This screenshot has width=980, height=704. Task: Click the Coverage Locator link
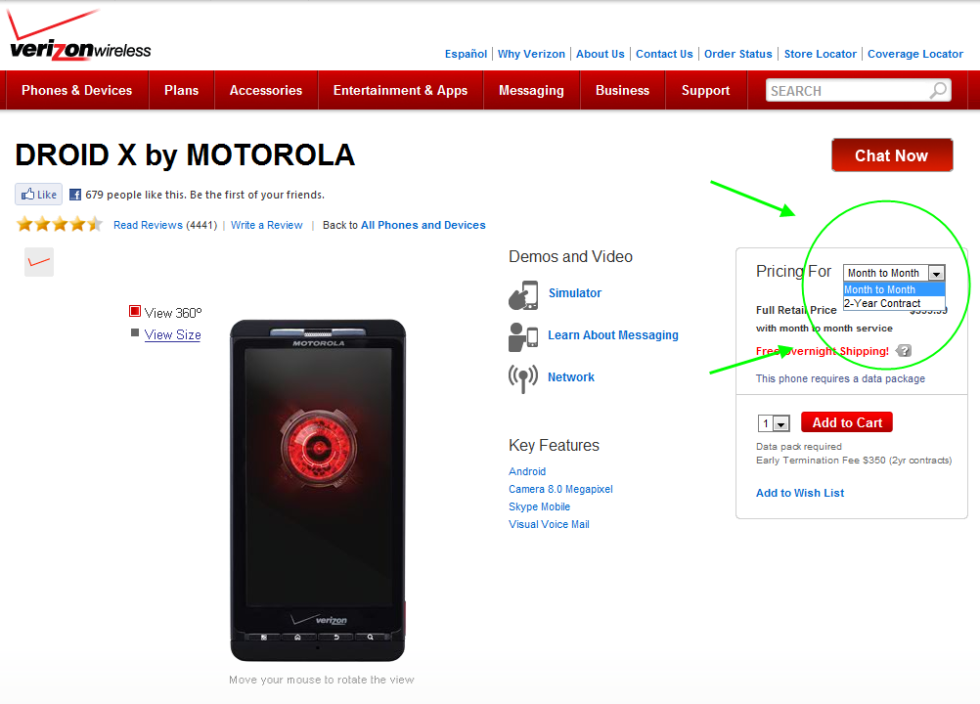[915, 54]
